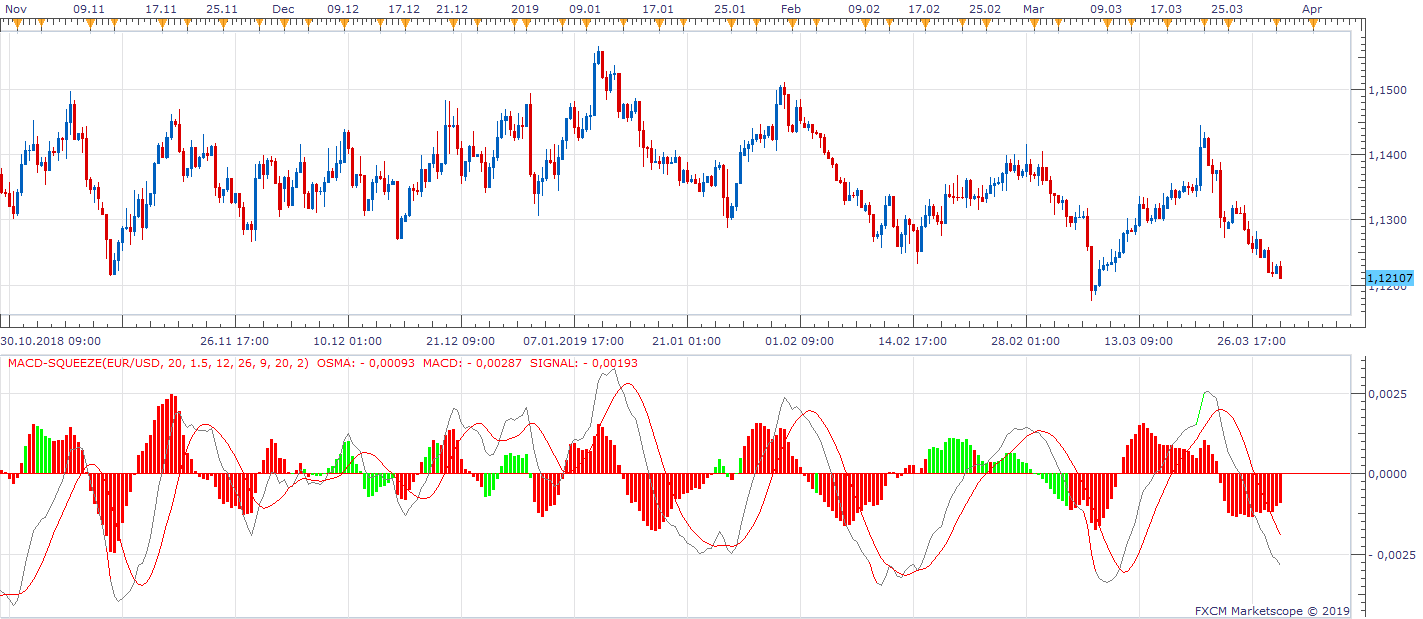Click the 17.01 date on top axis
This screenshot has width=1423, height=619.
[x=658, y=8]
